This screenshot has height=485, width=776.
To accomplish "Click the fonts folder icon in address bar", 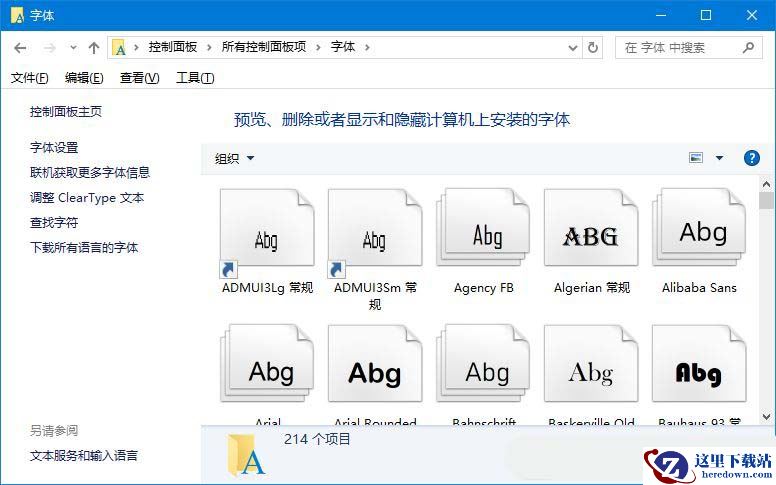I will click(x=119, y=48).
